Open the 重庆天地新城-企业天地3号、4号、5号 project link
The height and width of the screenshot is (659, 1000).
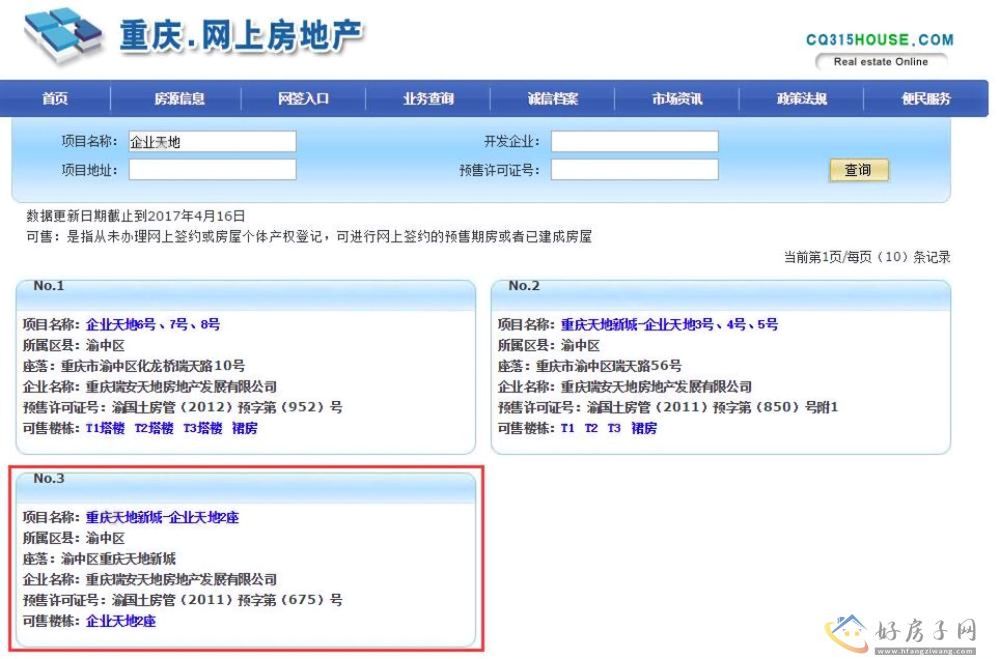coord(669,325)
